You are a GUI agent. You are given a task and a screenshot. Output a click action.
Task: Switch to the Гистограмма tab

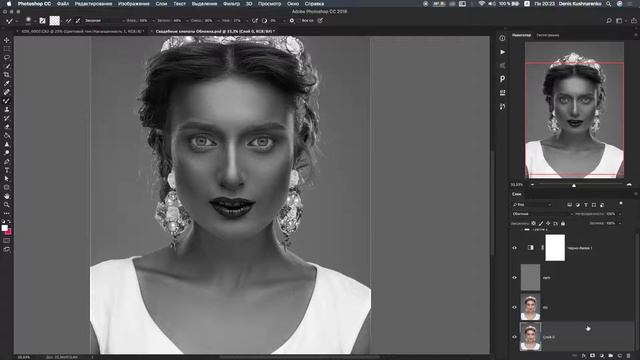(548, 36)
